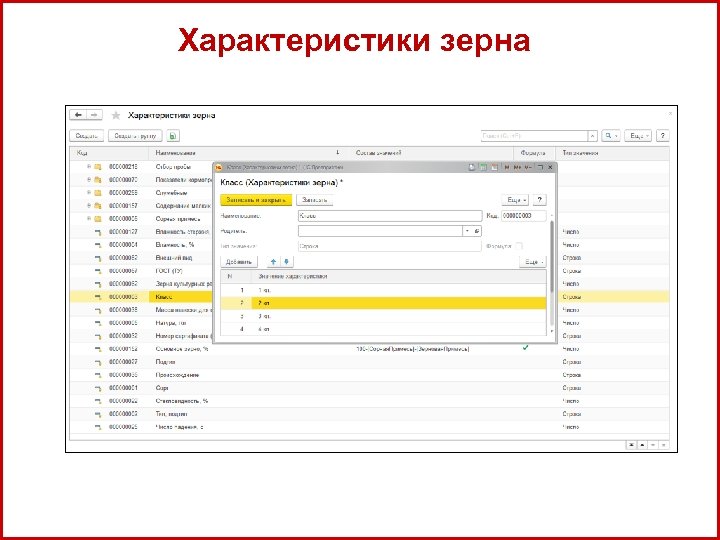Viewport: 720px width, 540px height.
Task: Click the document icon in dialog title bar
Action: tap(472, 168)
